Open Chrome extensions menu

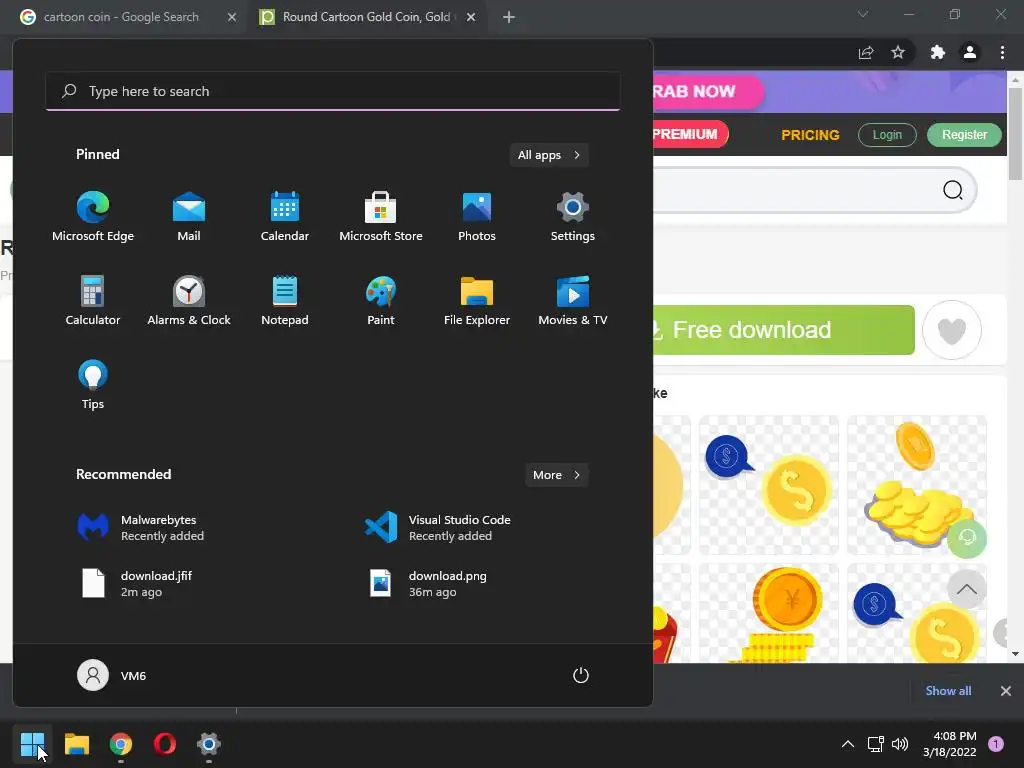point(938,53)
